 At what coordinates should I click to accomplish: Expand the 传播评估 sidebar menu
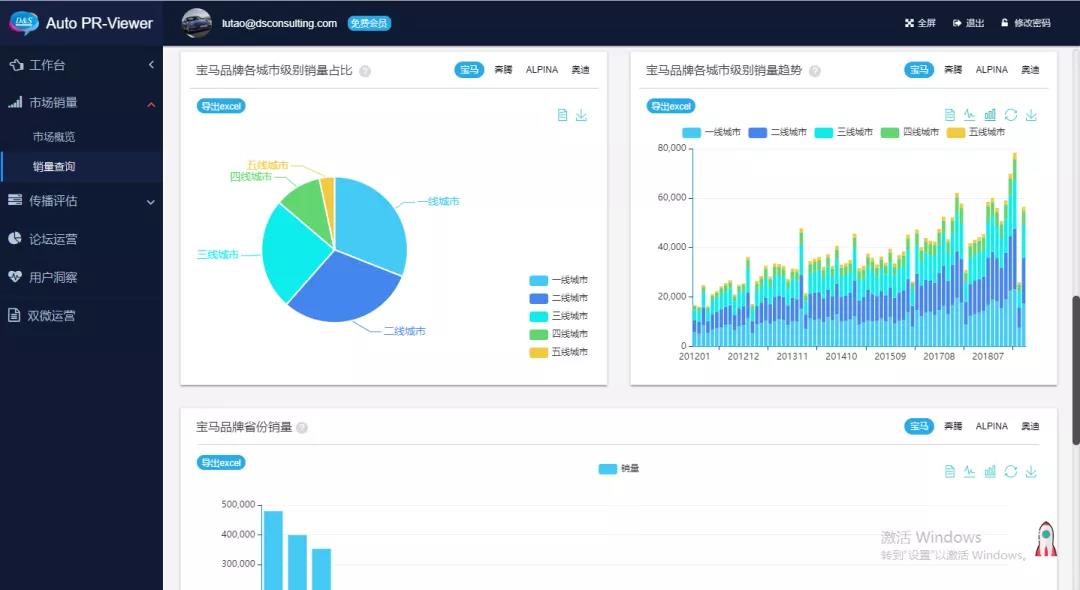coord(151,201)
